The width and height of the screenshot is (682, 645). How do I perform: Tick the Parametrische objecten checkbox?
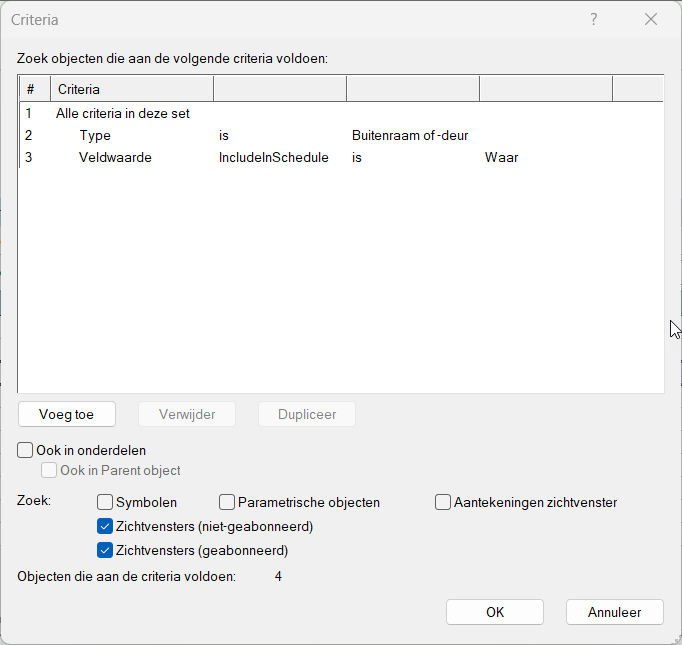(227, 503)
